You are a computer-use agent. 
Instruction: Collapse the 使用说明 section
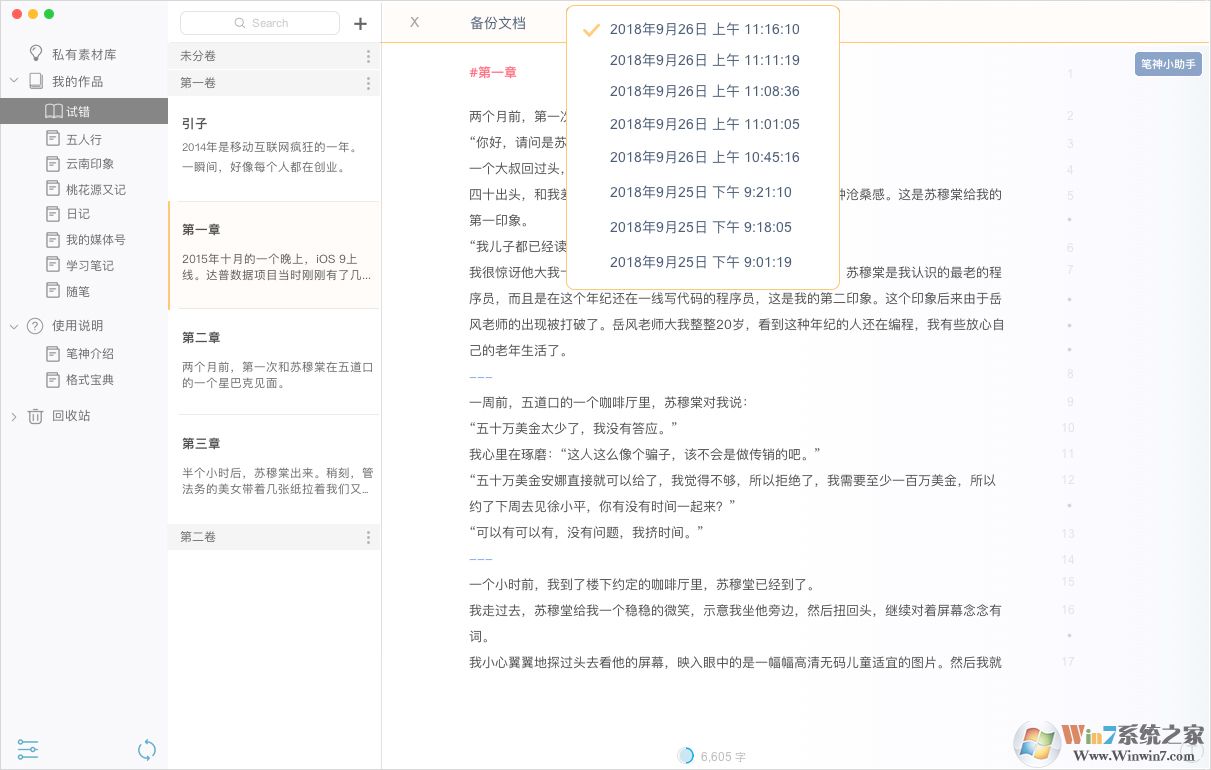(14, 326)
